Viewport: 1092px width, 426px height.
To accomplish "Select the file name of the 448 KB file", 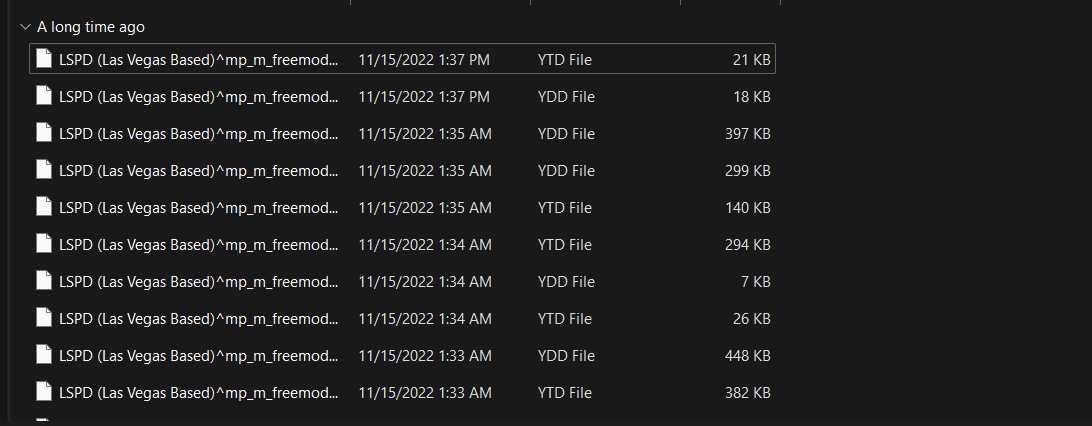I will [x=198, y=356].
